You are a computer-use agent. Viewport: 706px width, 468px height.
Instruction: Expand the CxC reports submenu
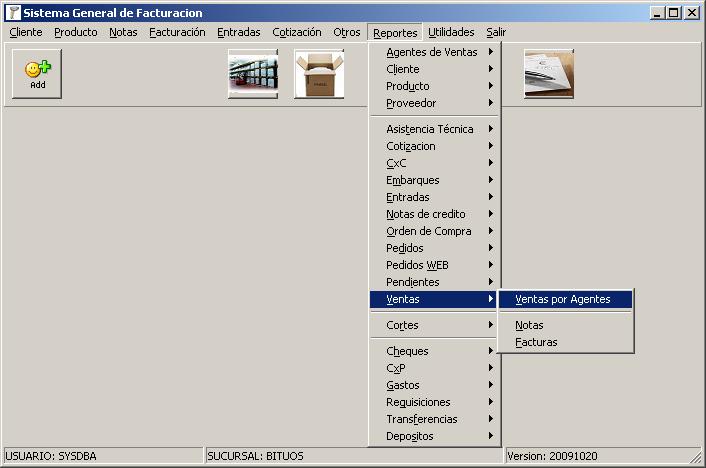434,163
